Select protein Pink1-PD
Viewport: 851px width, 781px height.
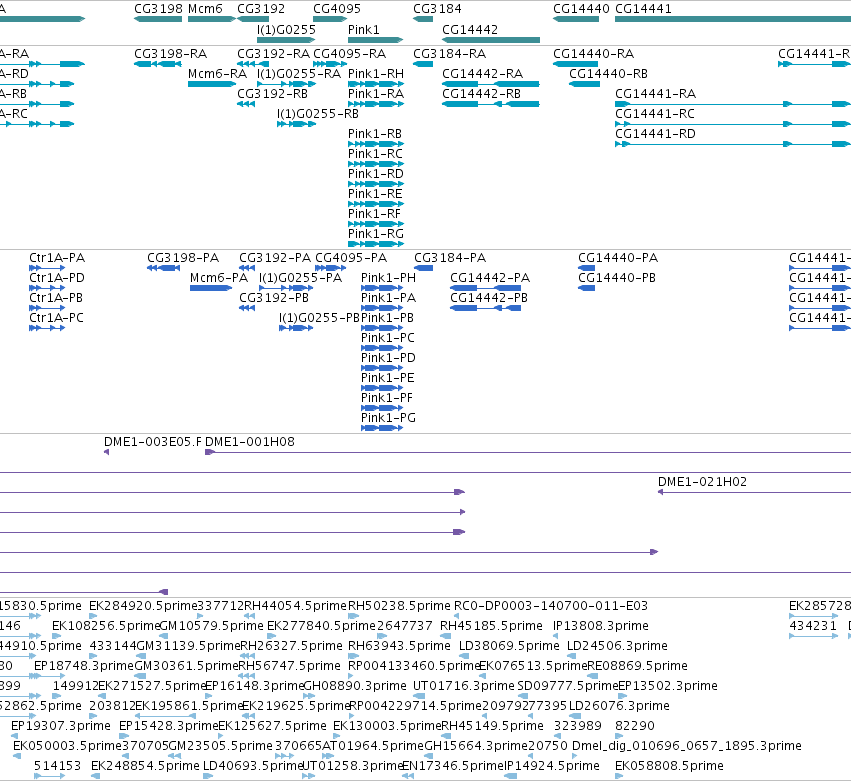tap(382, 368)
